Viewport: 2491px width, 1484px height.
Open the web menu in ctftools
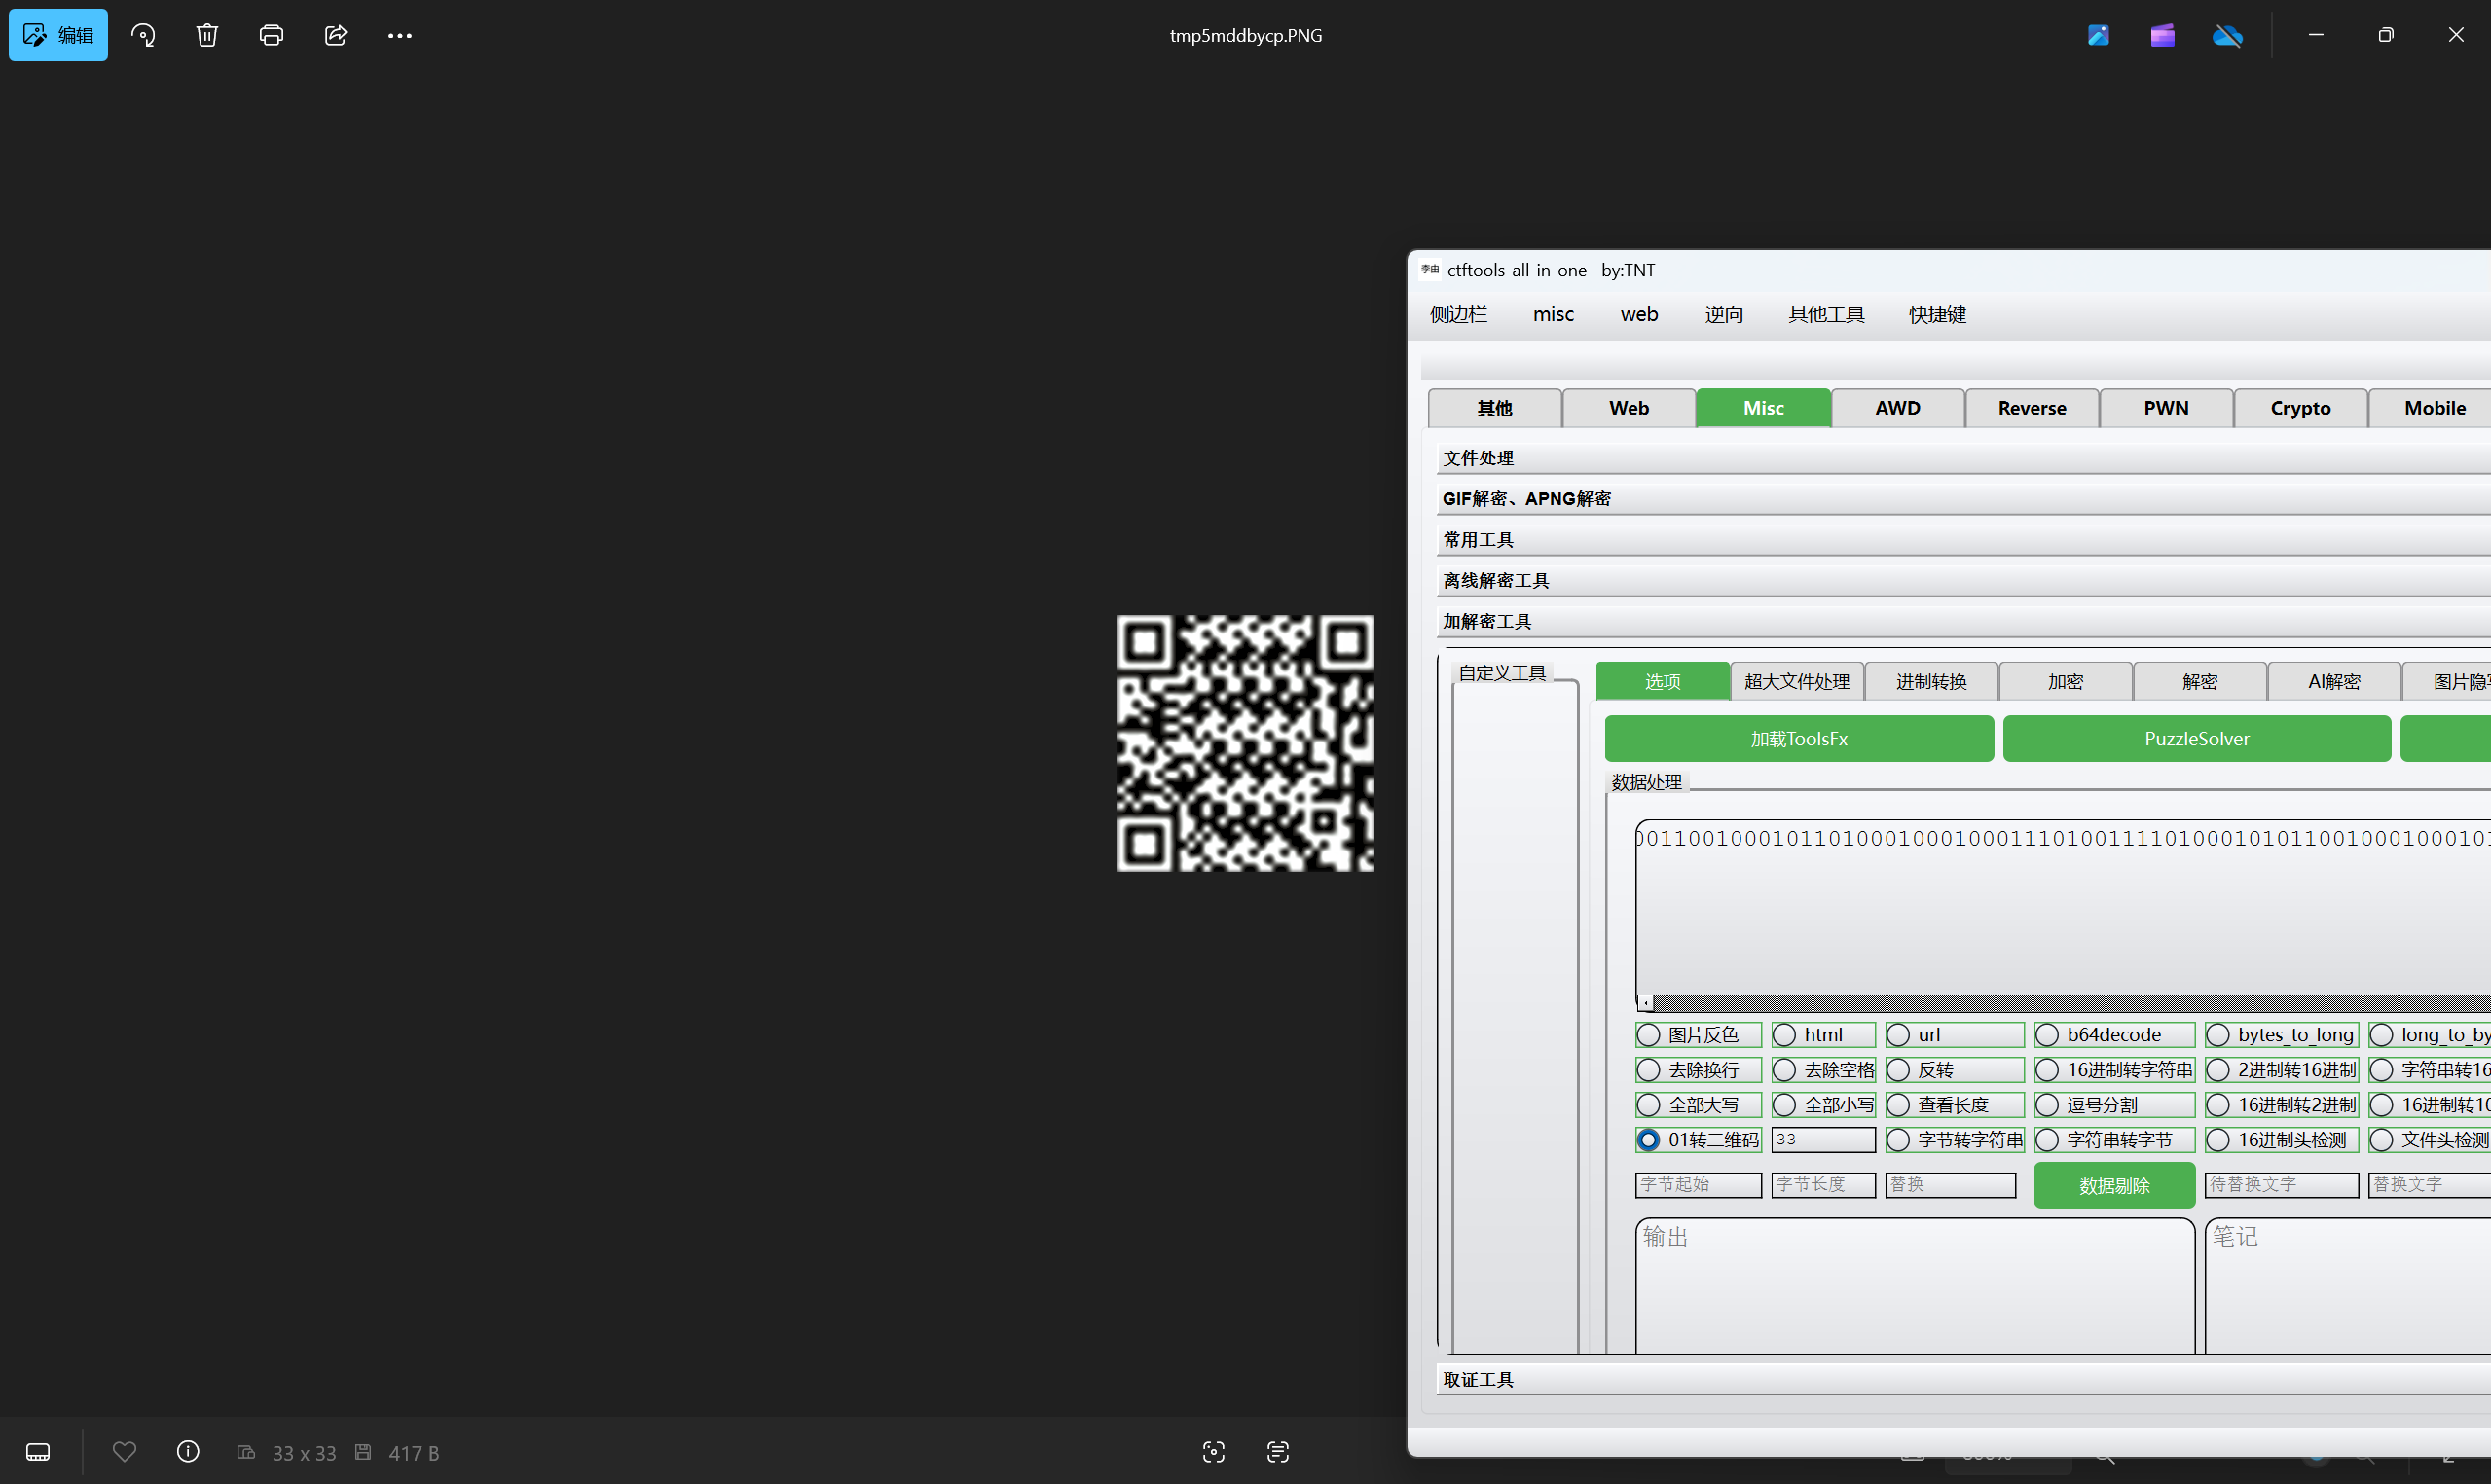(1639, 314)
